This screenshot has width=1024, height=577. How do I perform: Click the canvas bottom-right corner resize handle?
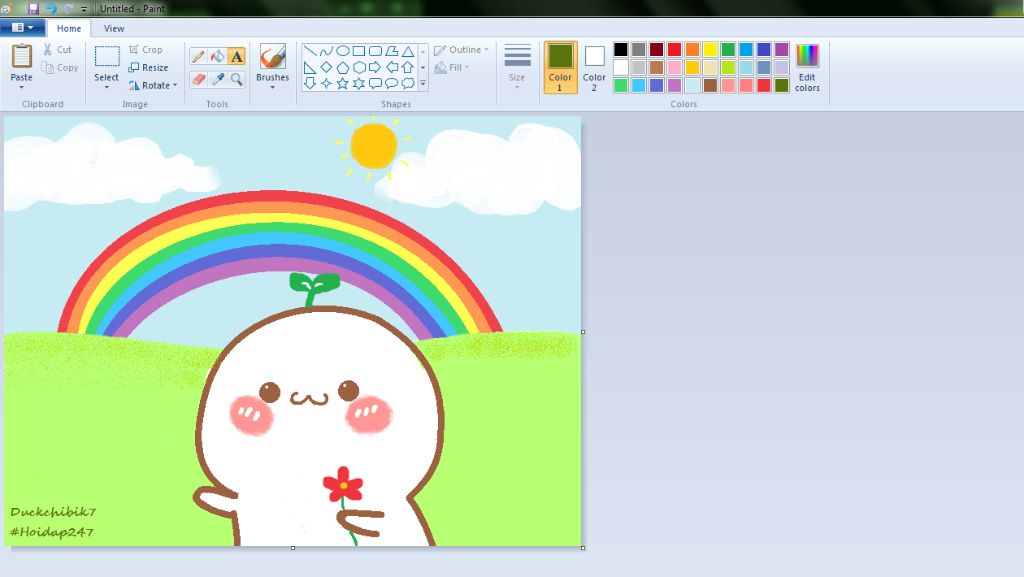[583, 548]
